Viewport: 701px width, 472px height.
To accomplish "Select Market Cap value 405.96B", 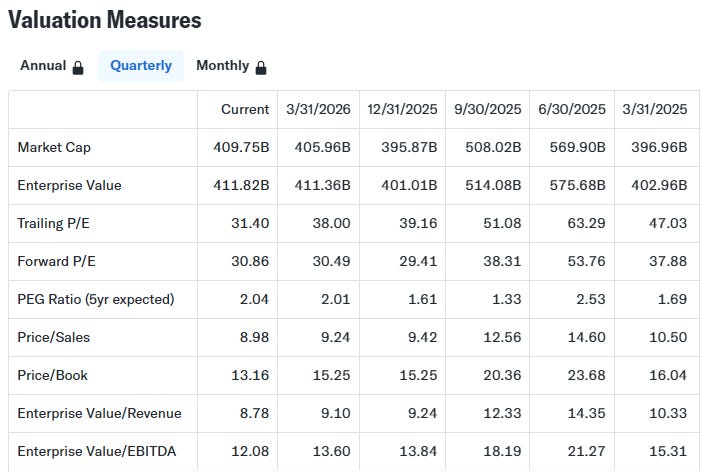I will click(323, 148).
